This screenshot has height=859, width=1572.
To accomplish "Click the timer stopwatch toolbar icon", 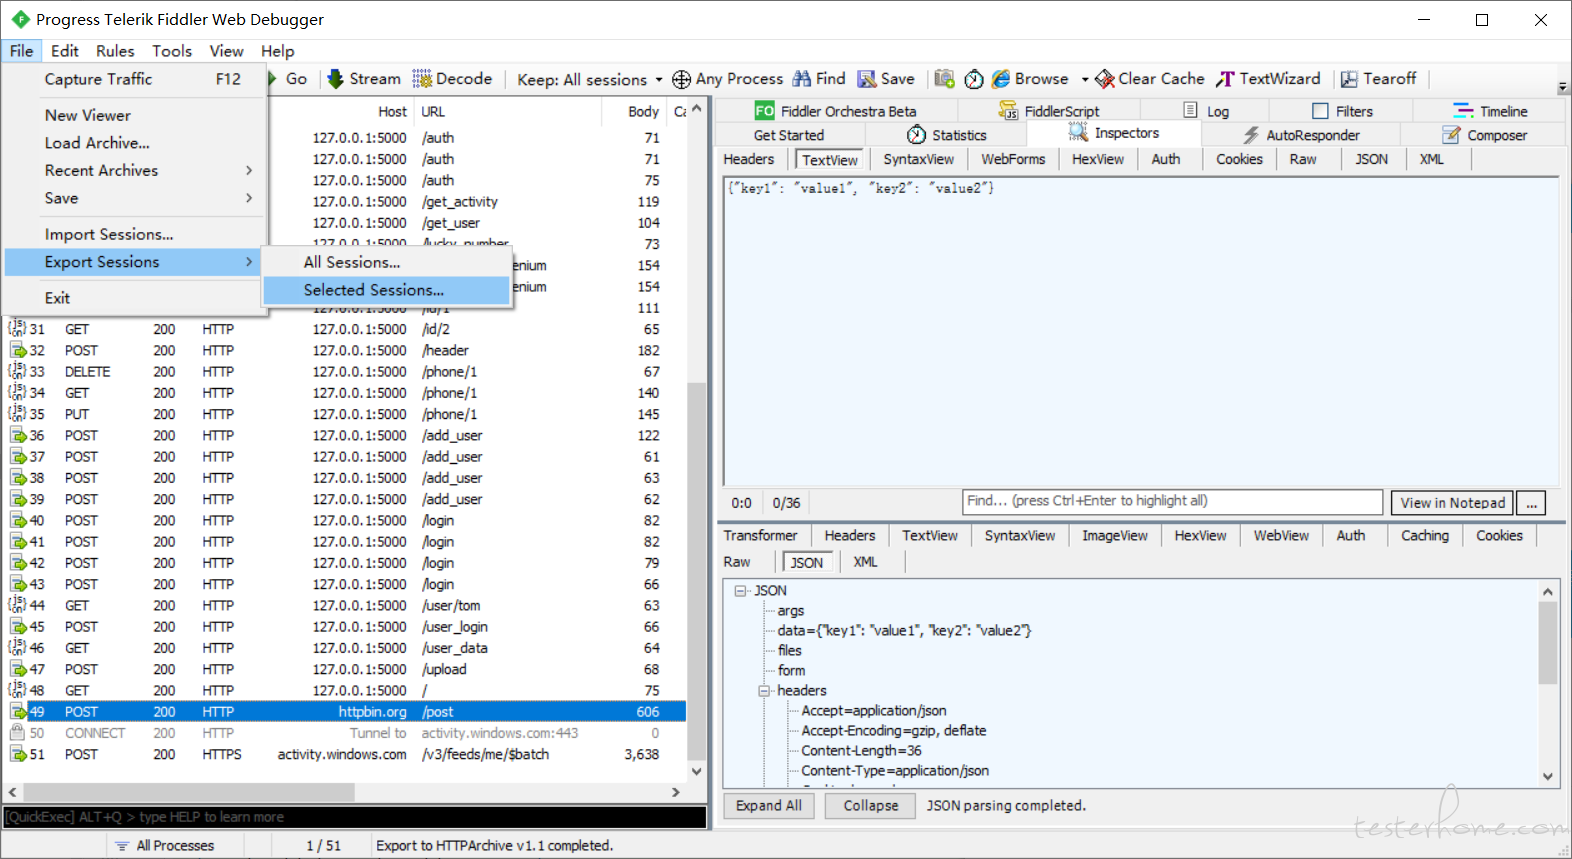I will [x=974, y=79].
